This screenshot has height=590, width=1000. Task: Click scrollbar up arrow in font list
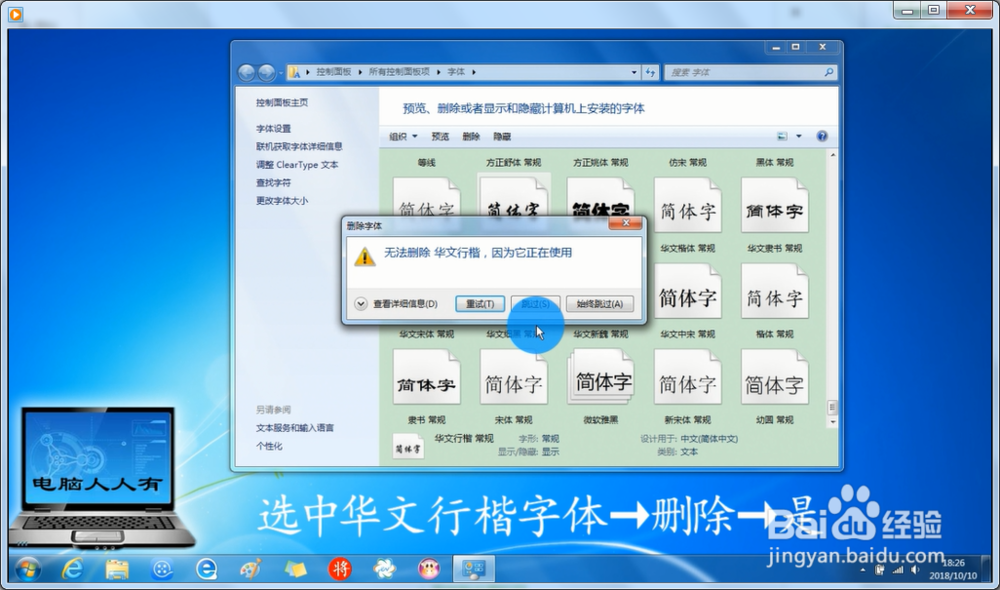[x=832, y=156]
